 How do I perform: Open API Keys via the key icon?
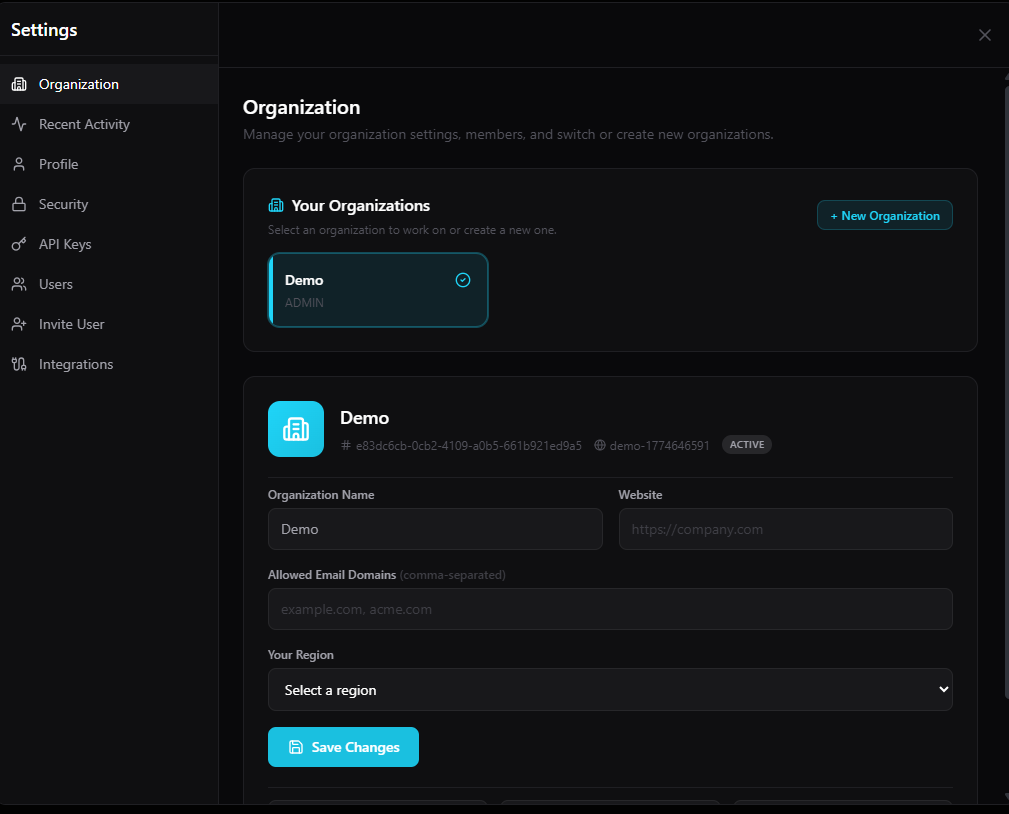point(18,244)
